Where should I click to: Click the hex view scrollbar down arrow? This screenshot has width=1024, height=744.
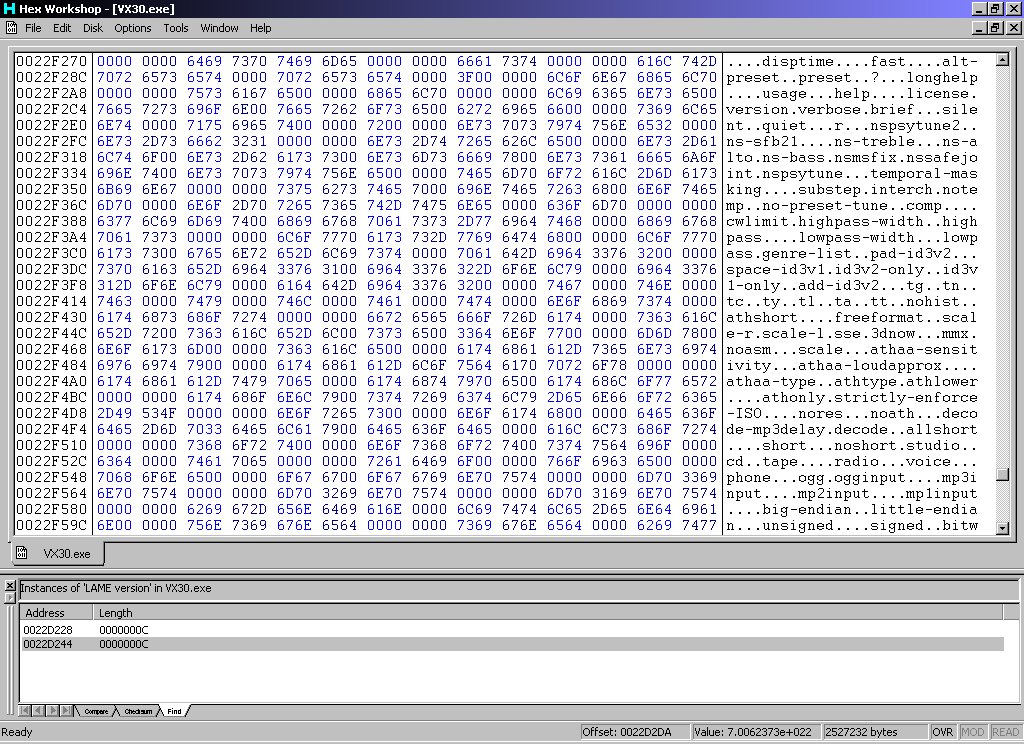tap(1002, 528)
